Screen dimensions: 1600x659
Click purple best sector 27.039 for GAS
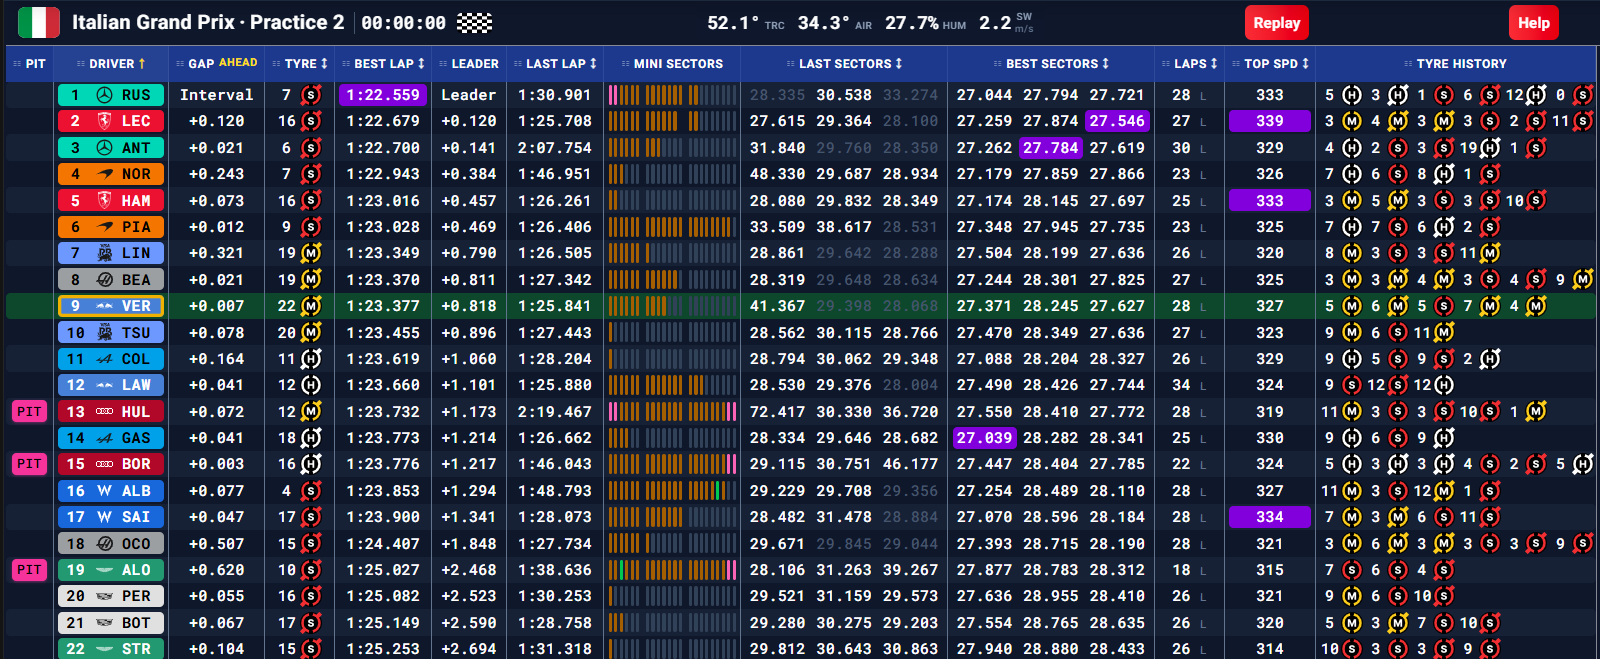(984, 438)
